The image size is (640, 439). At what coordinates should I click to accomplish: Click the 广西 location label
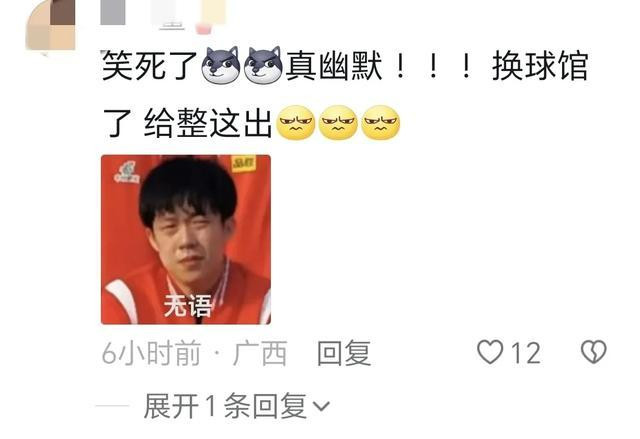[260, 353]
